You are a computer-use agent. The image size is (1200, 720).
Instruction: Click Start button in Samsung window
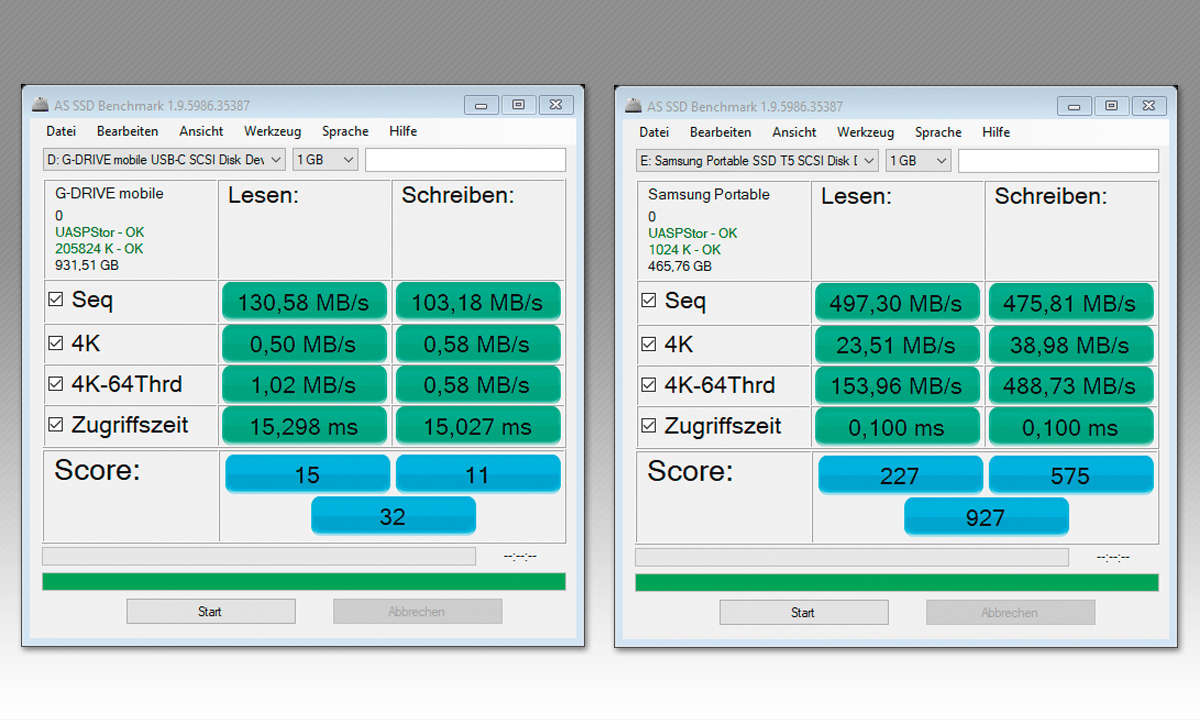[803, 612]
